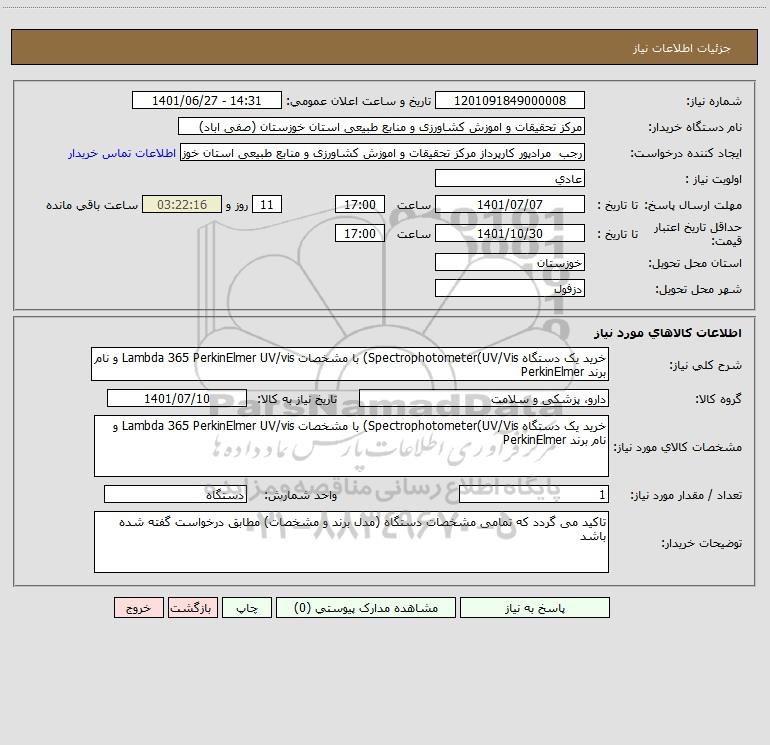The height and width of the screenshot is (745, 770).
Task: Click the delivery province field خوزستان
Action: [510, 262]
